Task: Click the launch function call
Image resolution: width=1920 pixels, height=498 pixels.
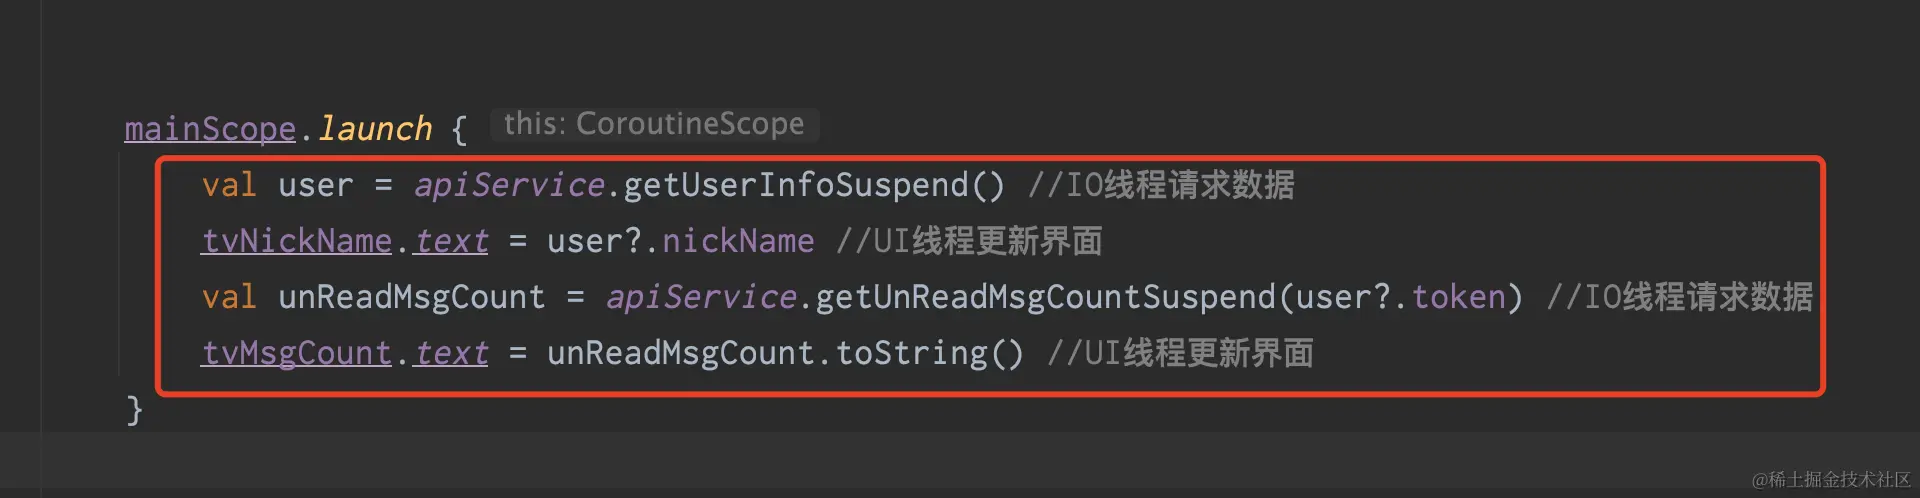Action: coord(375,129)
